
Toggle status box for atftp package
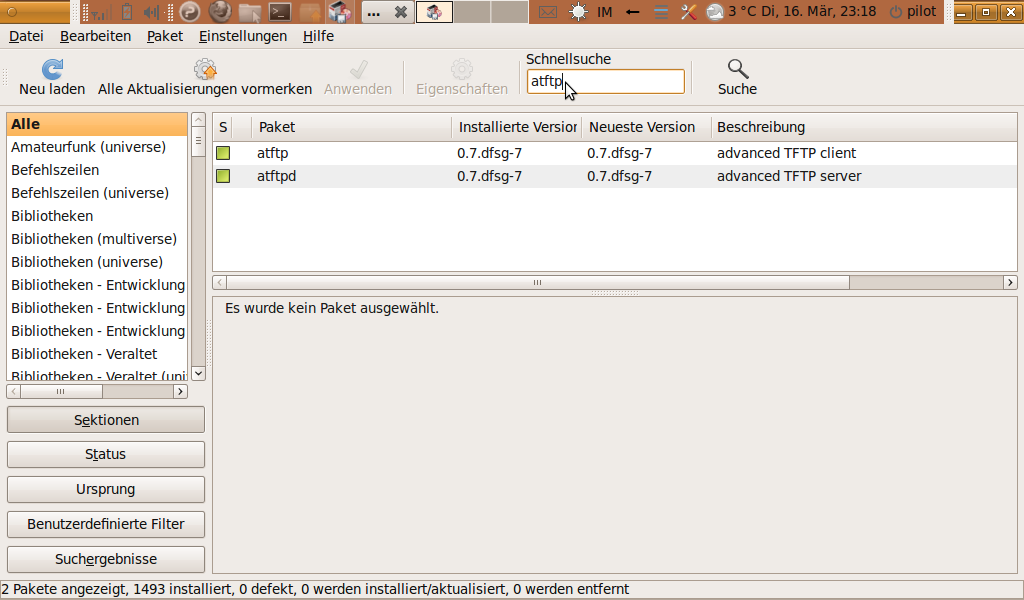click(x=223, y=153)
